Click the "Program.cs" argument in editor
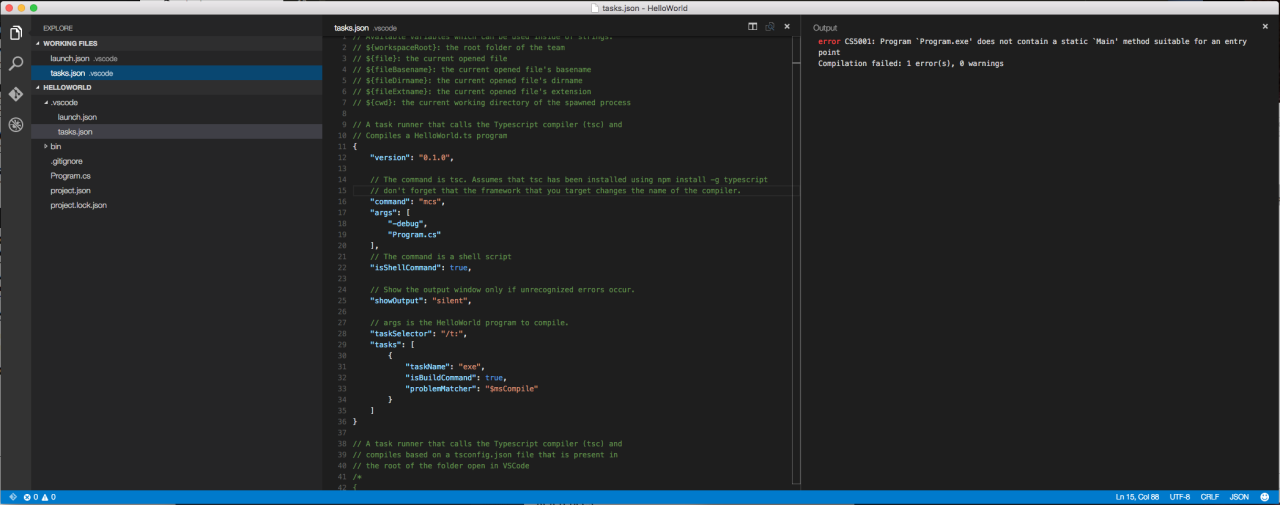Screen dimensions: 1280x505 tap(414, 234)
